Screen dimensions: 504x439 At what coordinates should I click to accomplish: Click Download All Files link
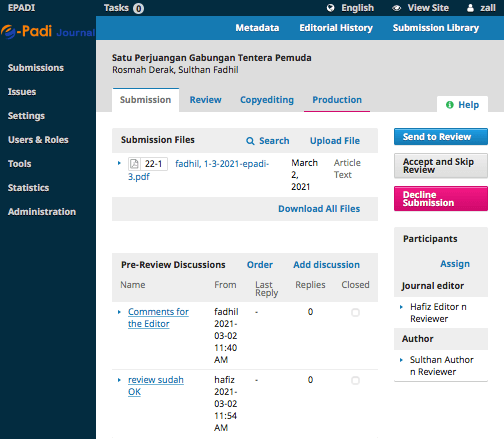pyautogui.click(x=319, y=209)
